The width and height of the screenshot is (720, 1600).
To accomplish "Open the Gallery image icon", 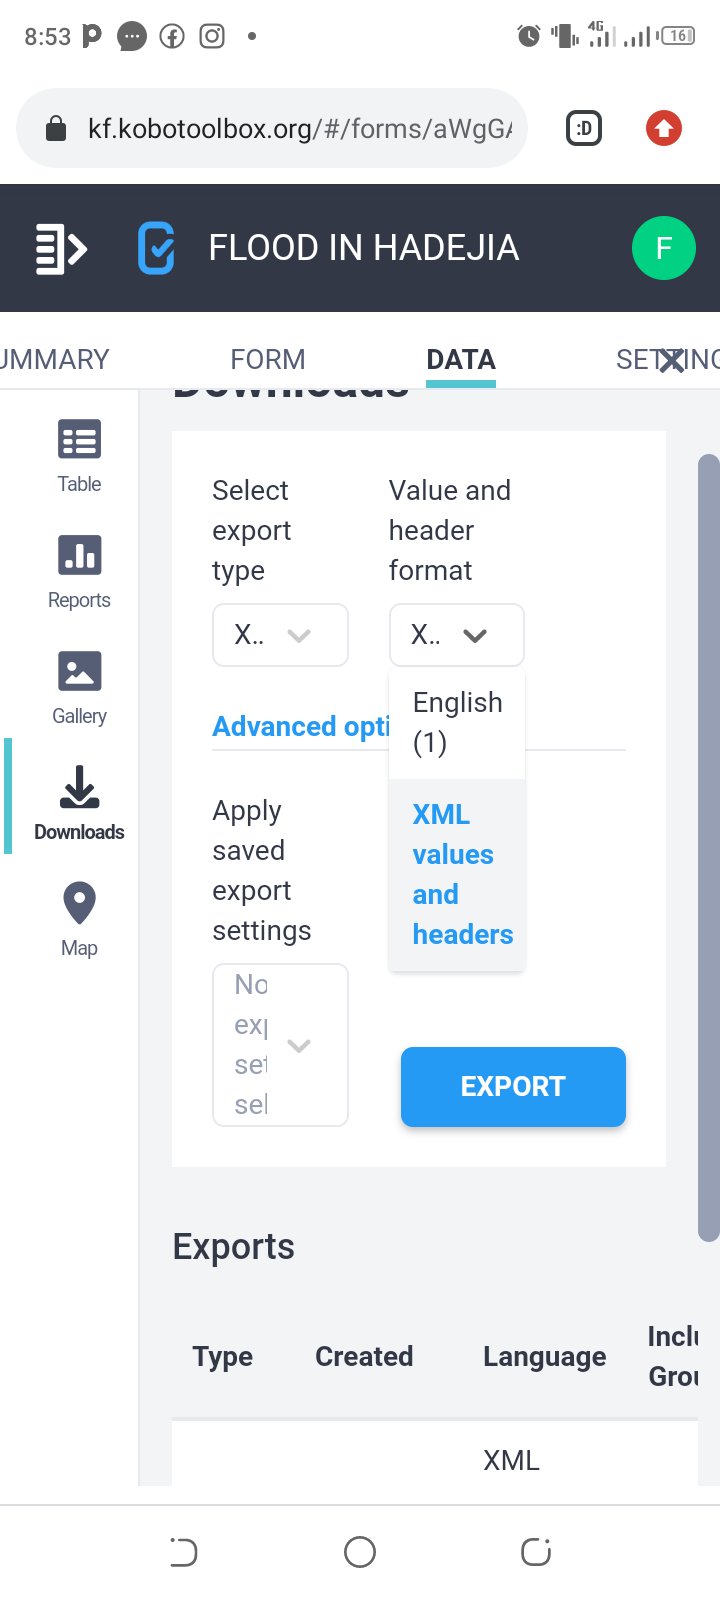I will point(79,687).
